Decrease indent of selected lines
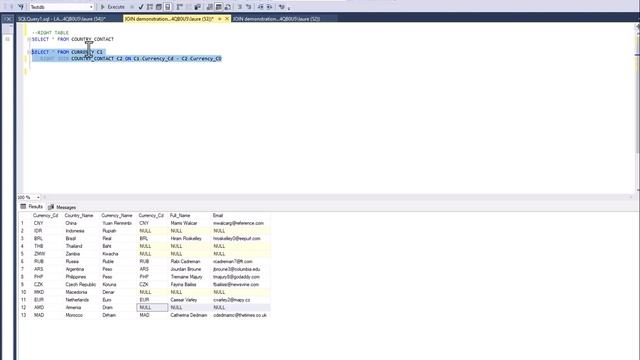 [260, 7]
